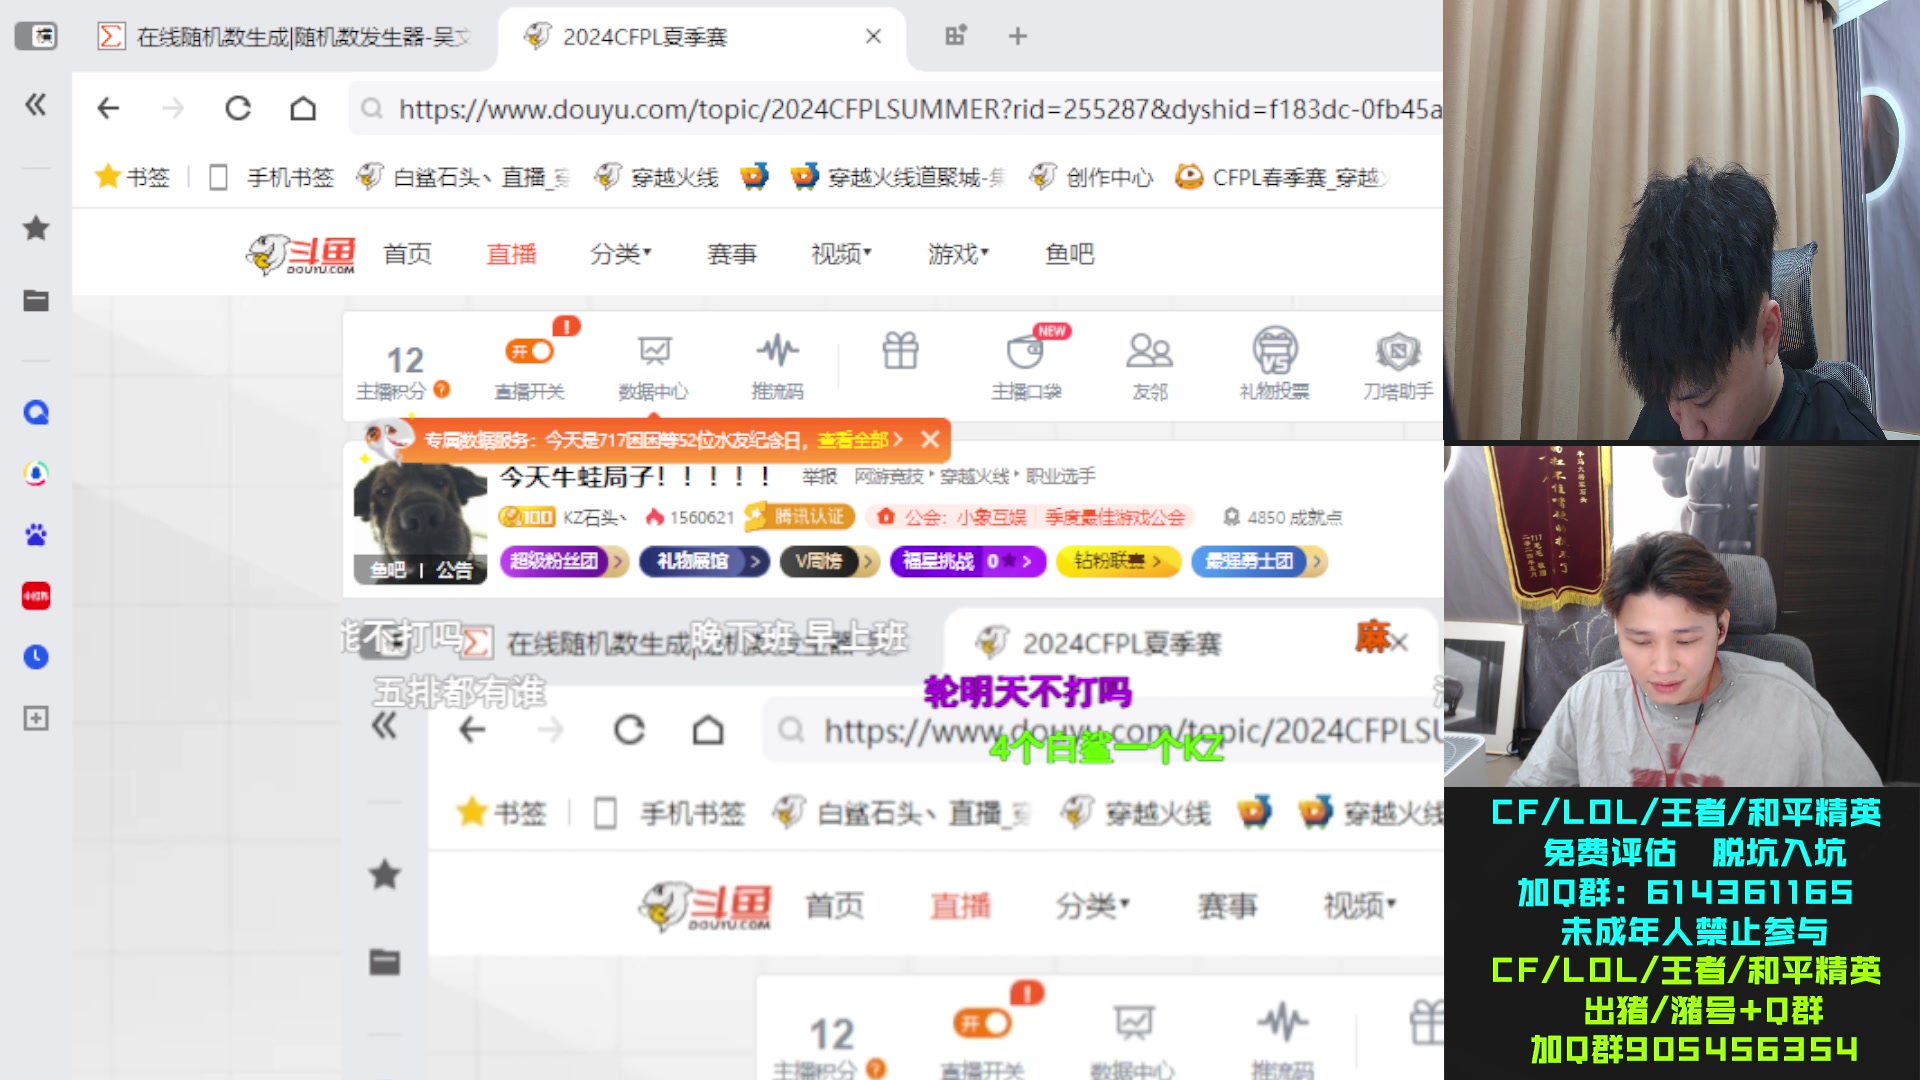Open 友邻 neighbors icon

click(x=1150, y=365)
